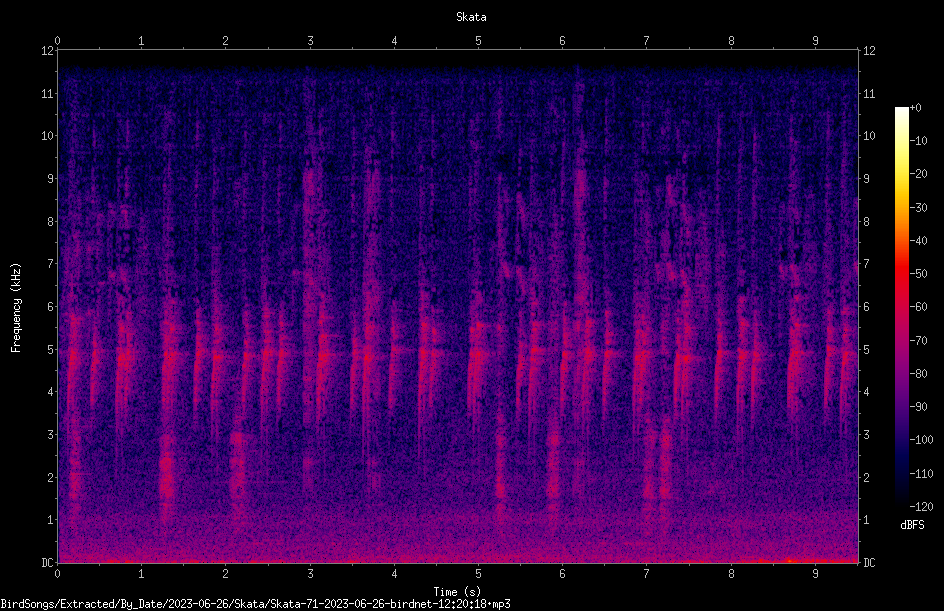Screen dimensions: 944x611
Task: Click '12' on the right frequency axis
Action: (869, 51)
